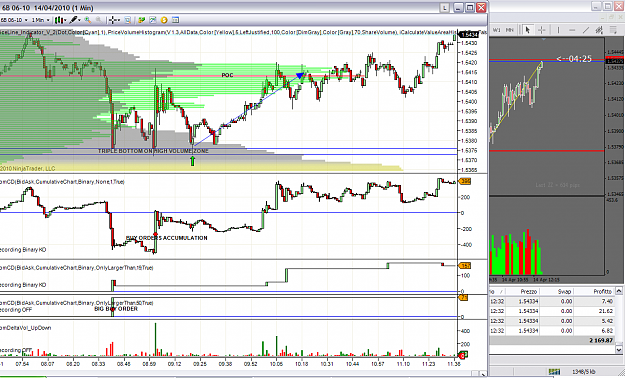Select the equidistant channel tool in right window

[599, 30]
